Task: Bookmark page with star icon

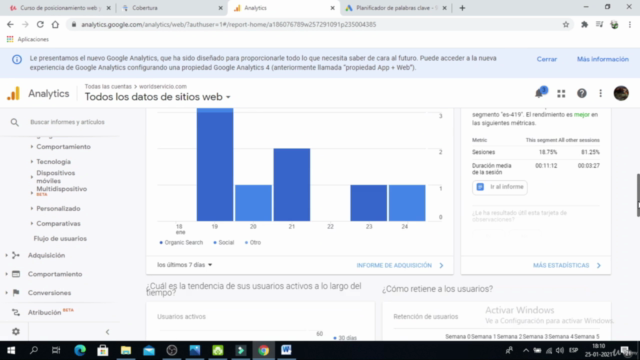Action: (566, 24)
